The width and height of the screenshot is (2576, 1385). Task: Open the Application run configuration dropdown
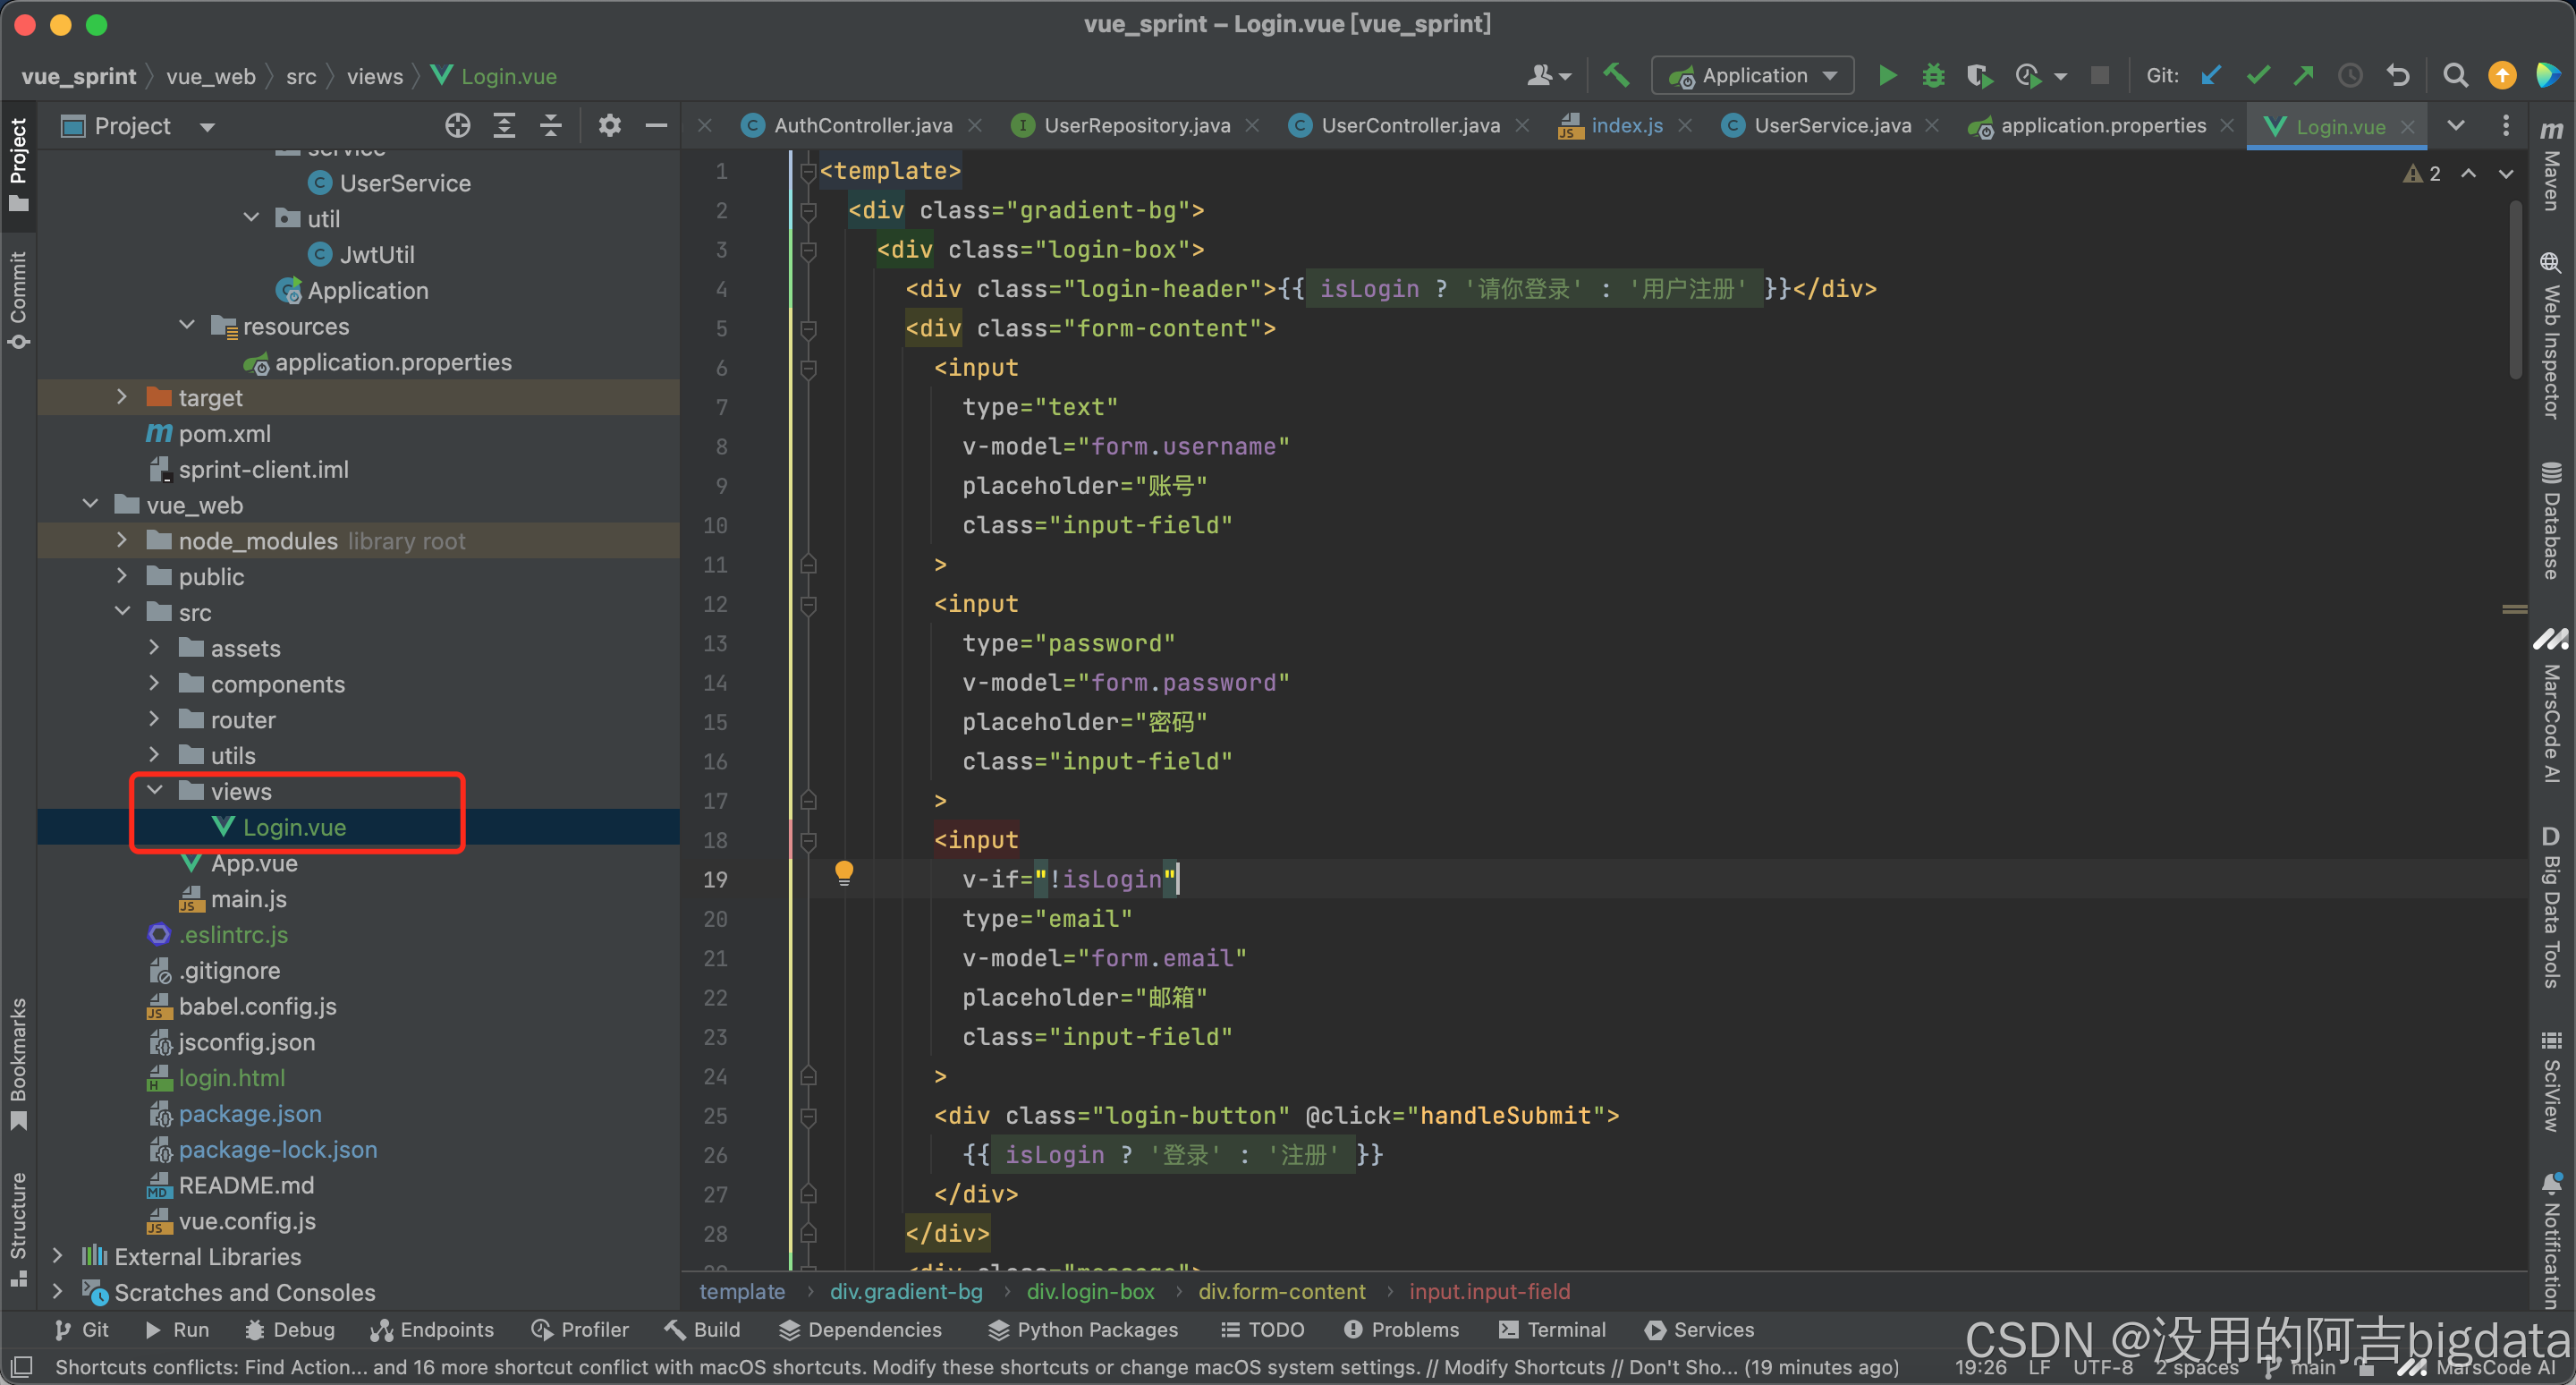pyautogui.click(x=1753, y=76)
